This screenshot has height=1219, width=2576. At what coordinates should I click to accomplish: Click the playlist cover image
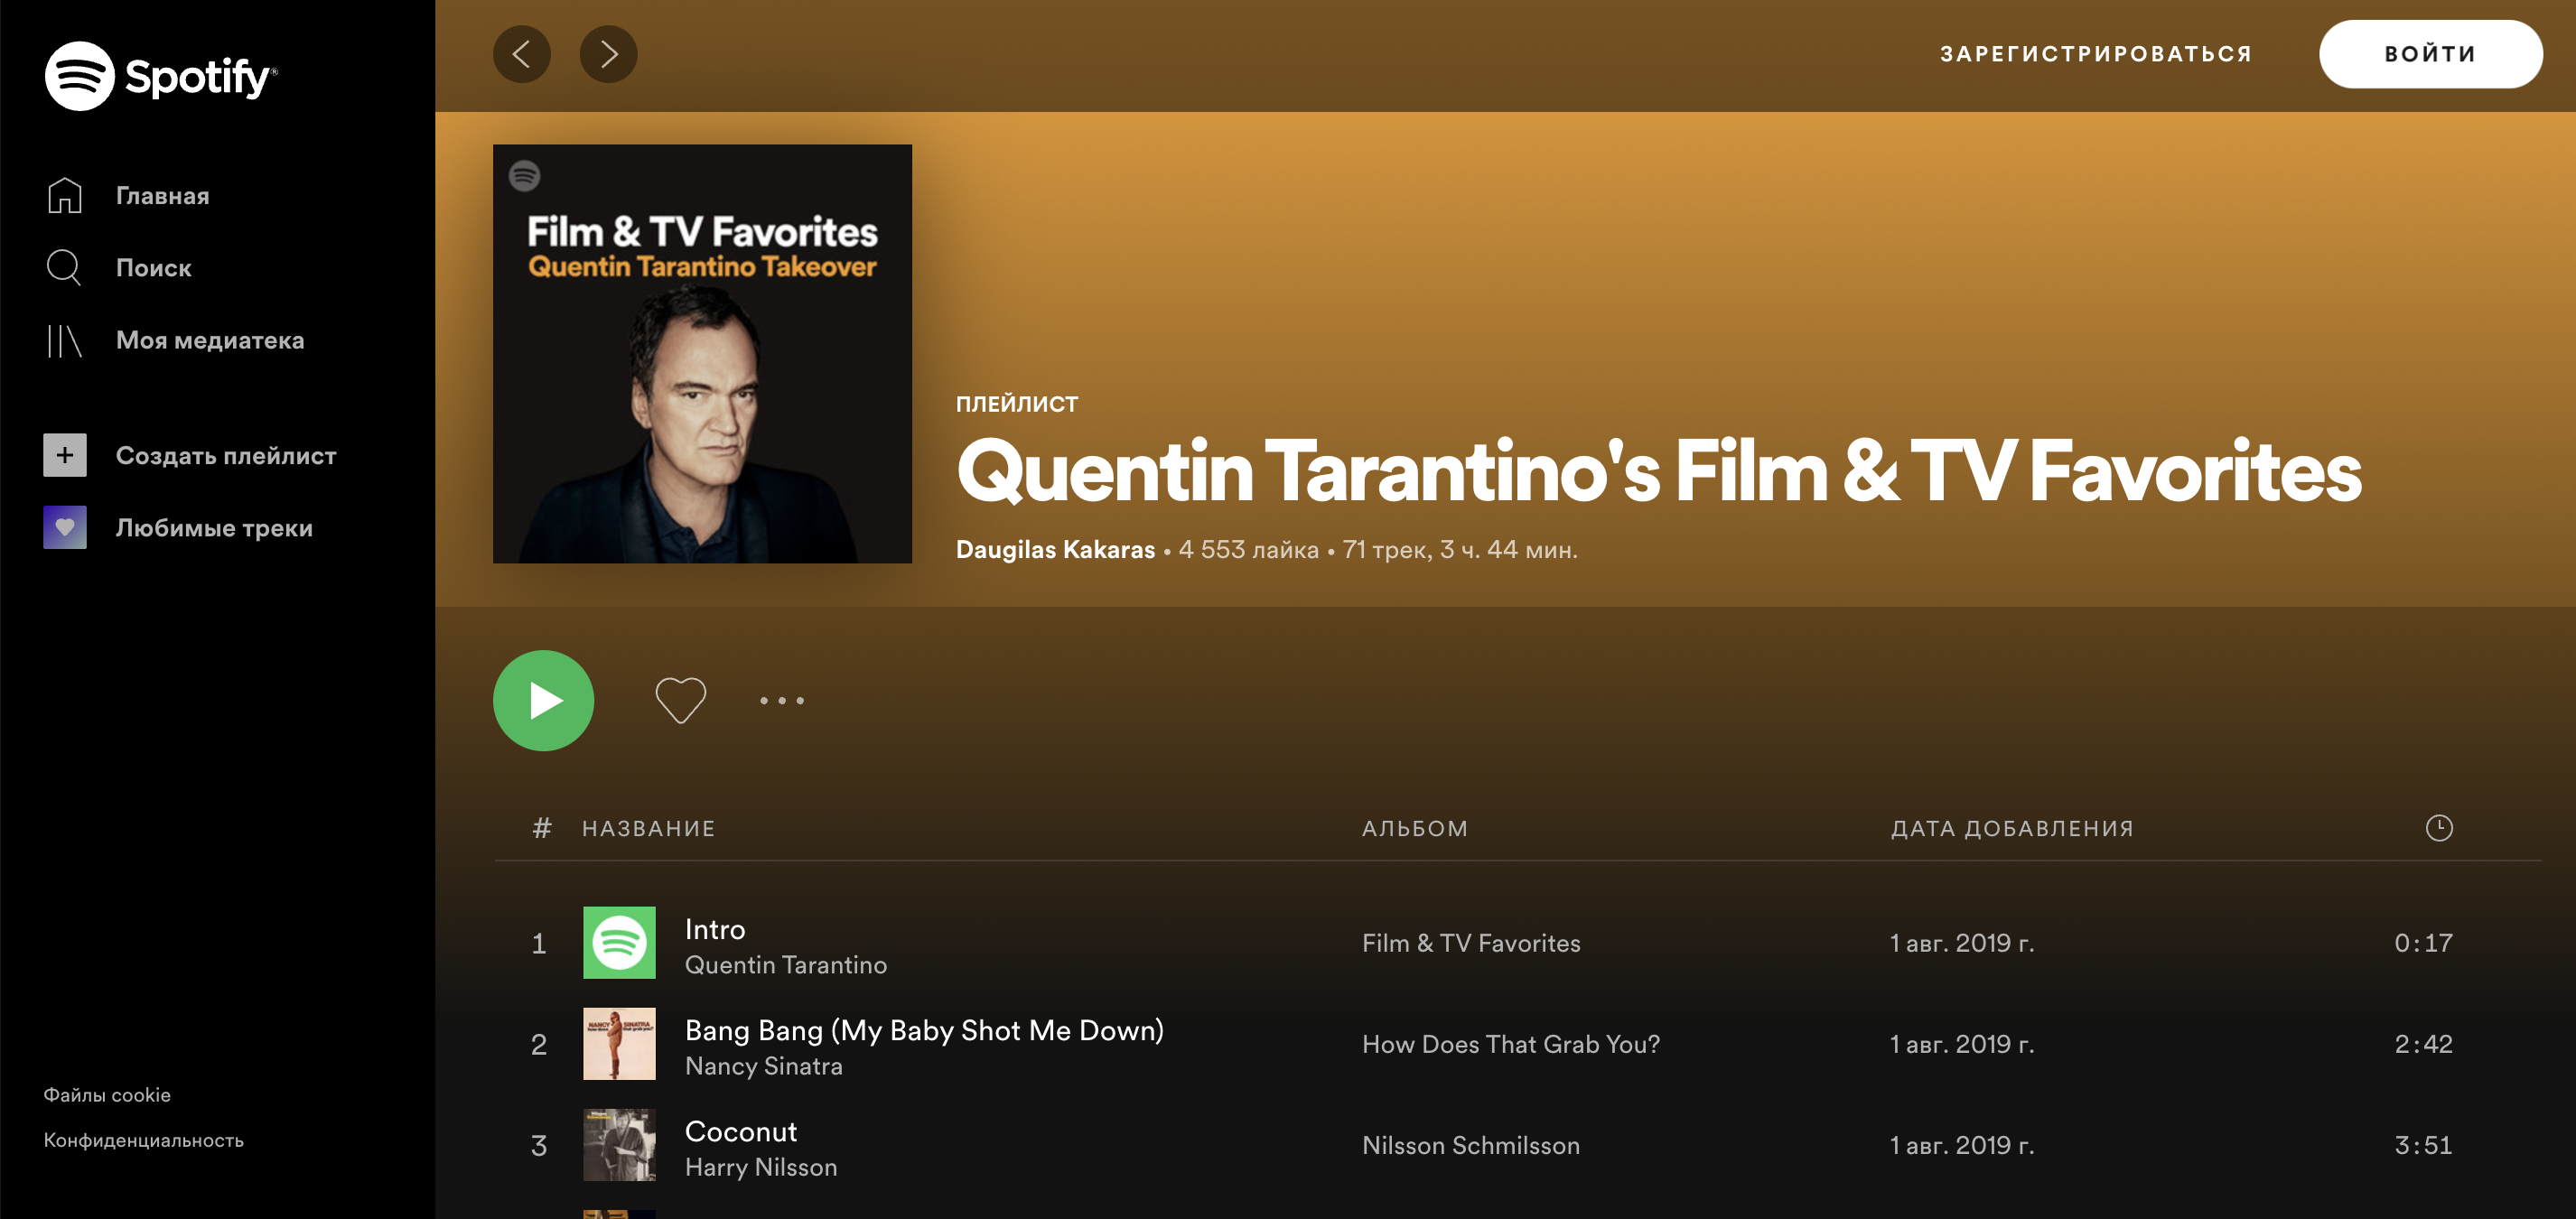(702, 353)
